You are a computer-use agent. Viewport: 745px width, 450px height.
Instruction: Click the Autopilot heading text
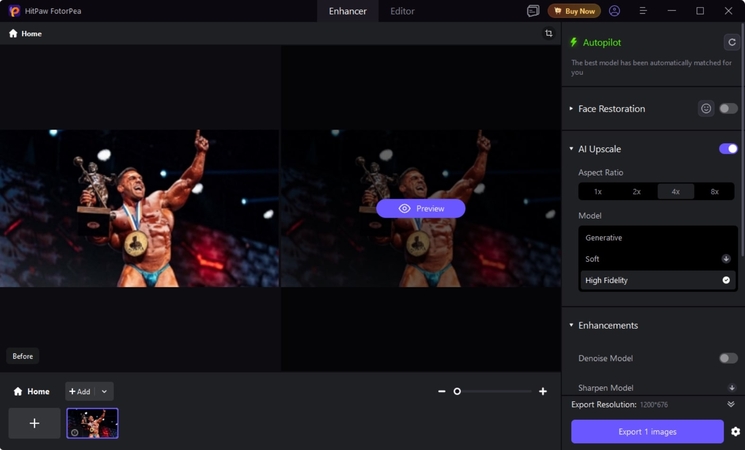click(x=602, y=42)
